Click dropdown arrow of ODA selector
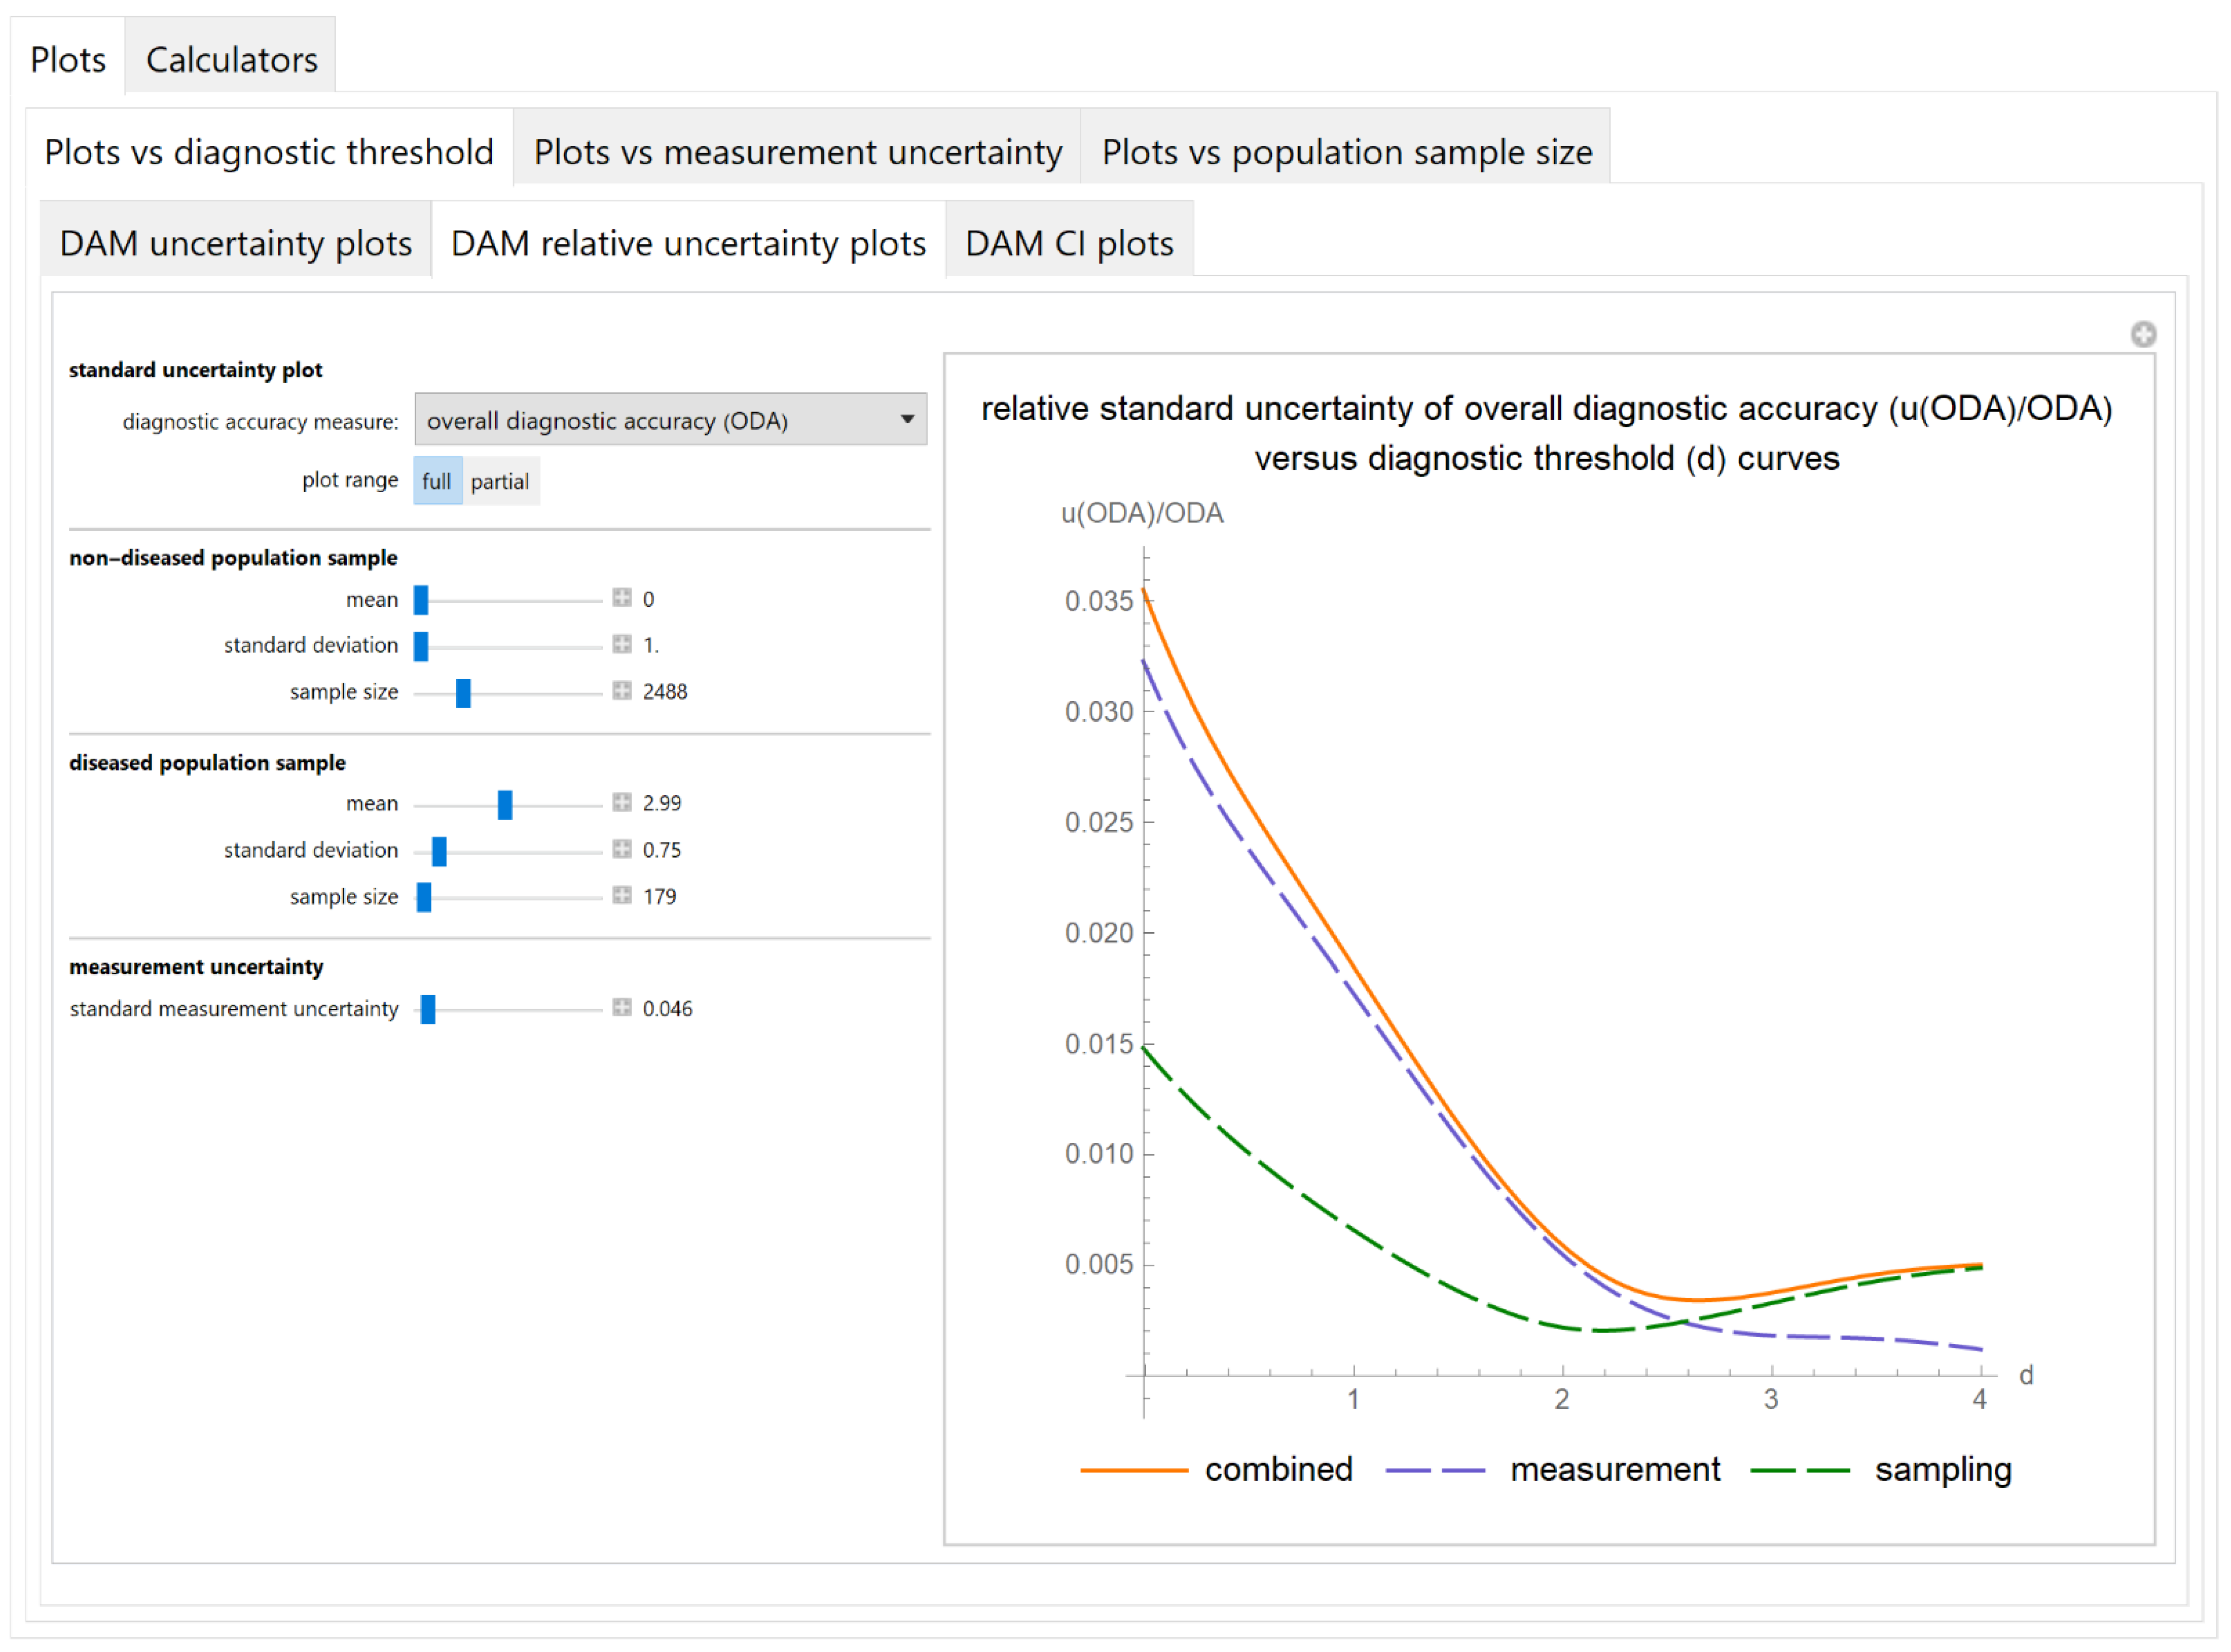The width and height of the screenshot is (2231, 1652). pyautogui.click(x=907, y=420)
